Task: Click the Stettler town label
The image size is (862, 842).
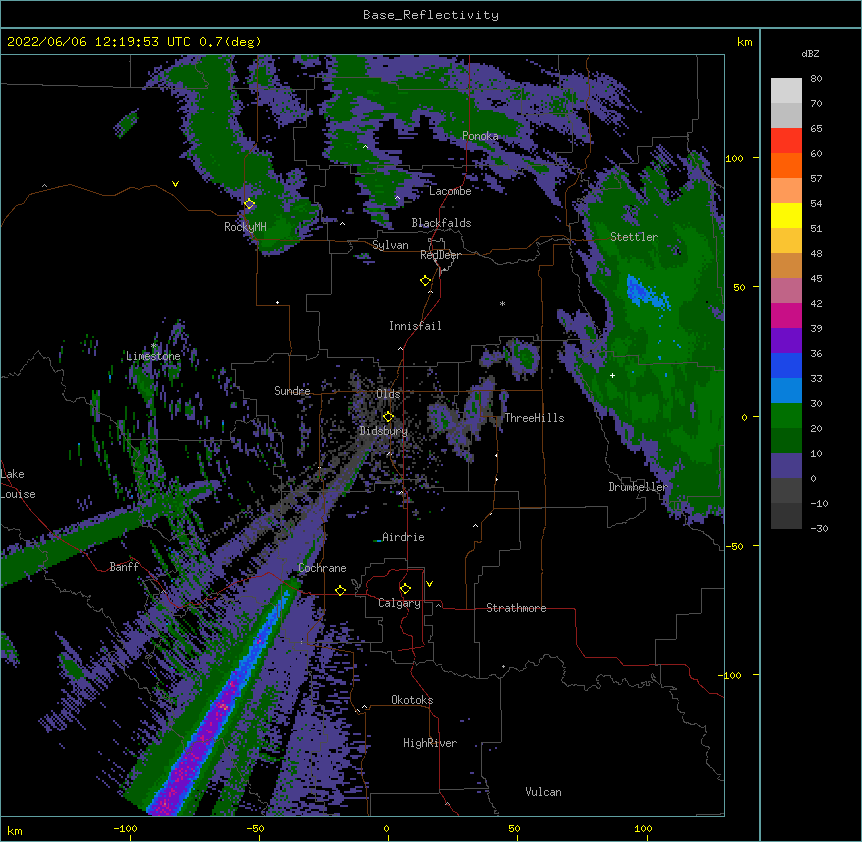Action: tap(634, 237)
